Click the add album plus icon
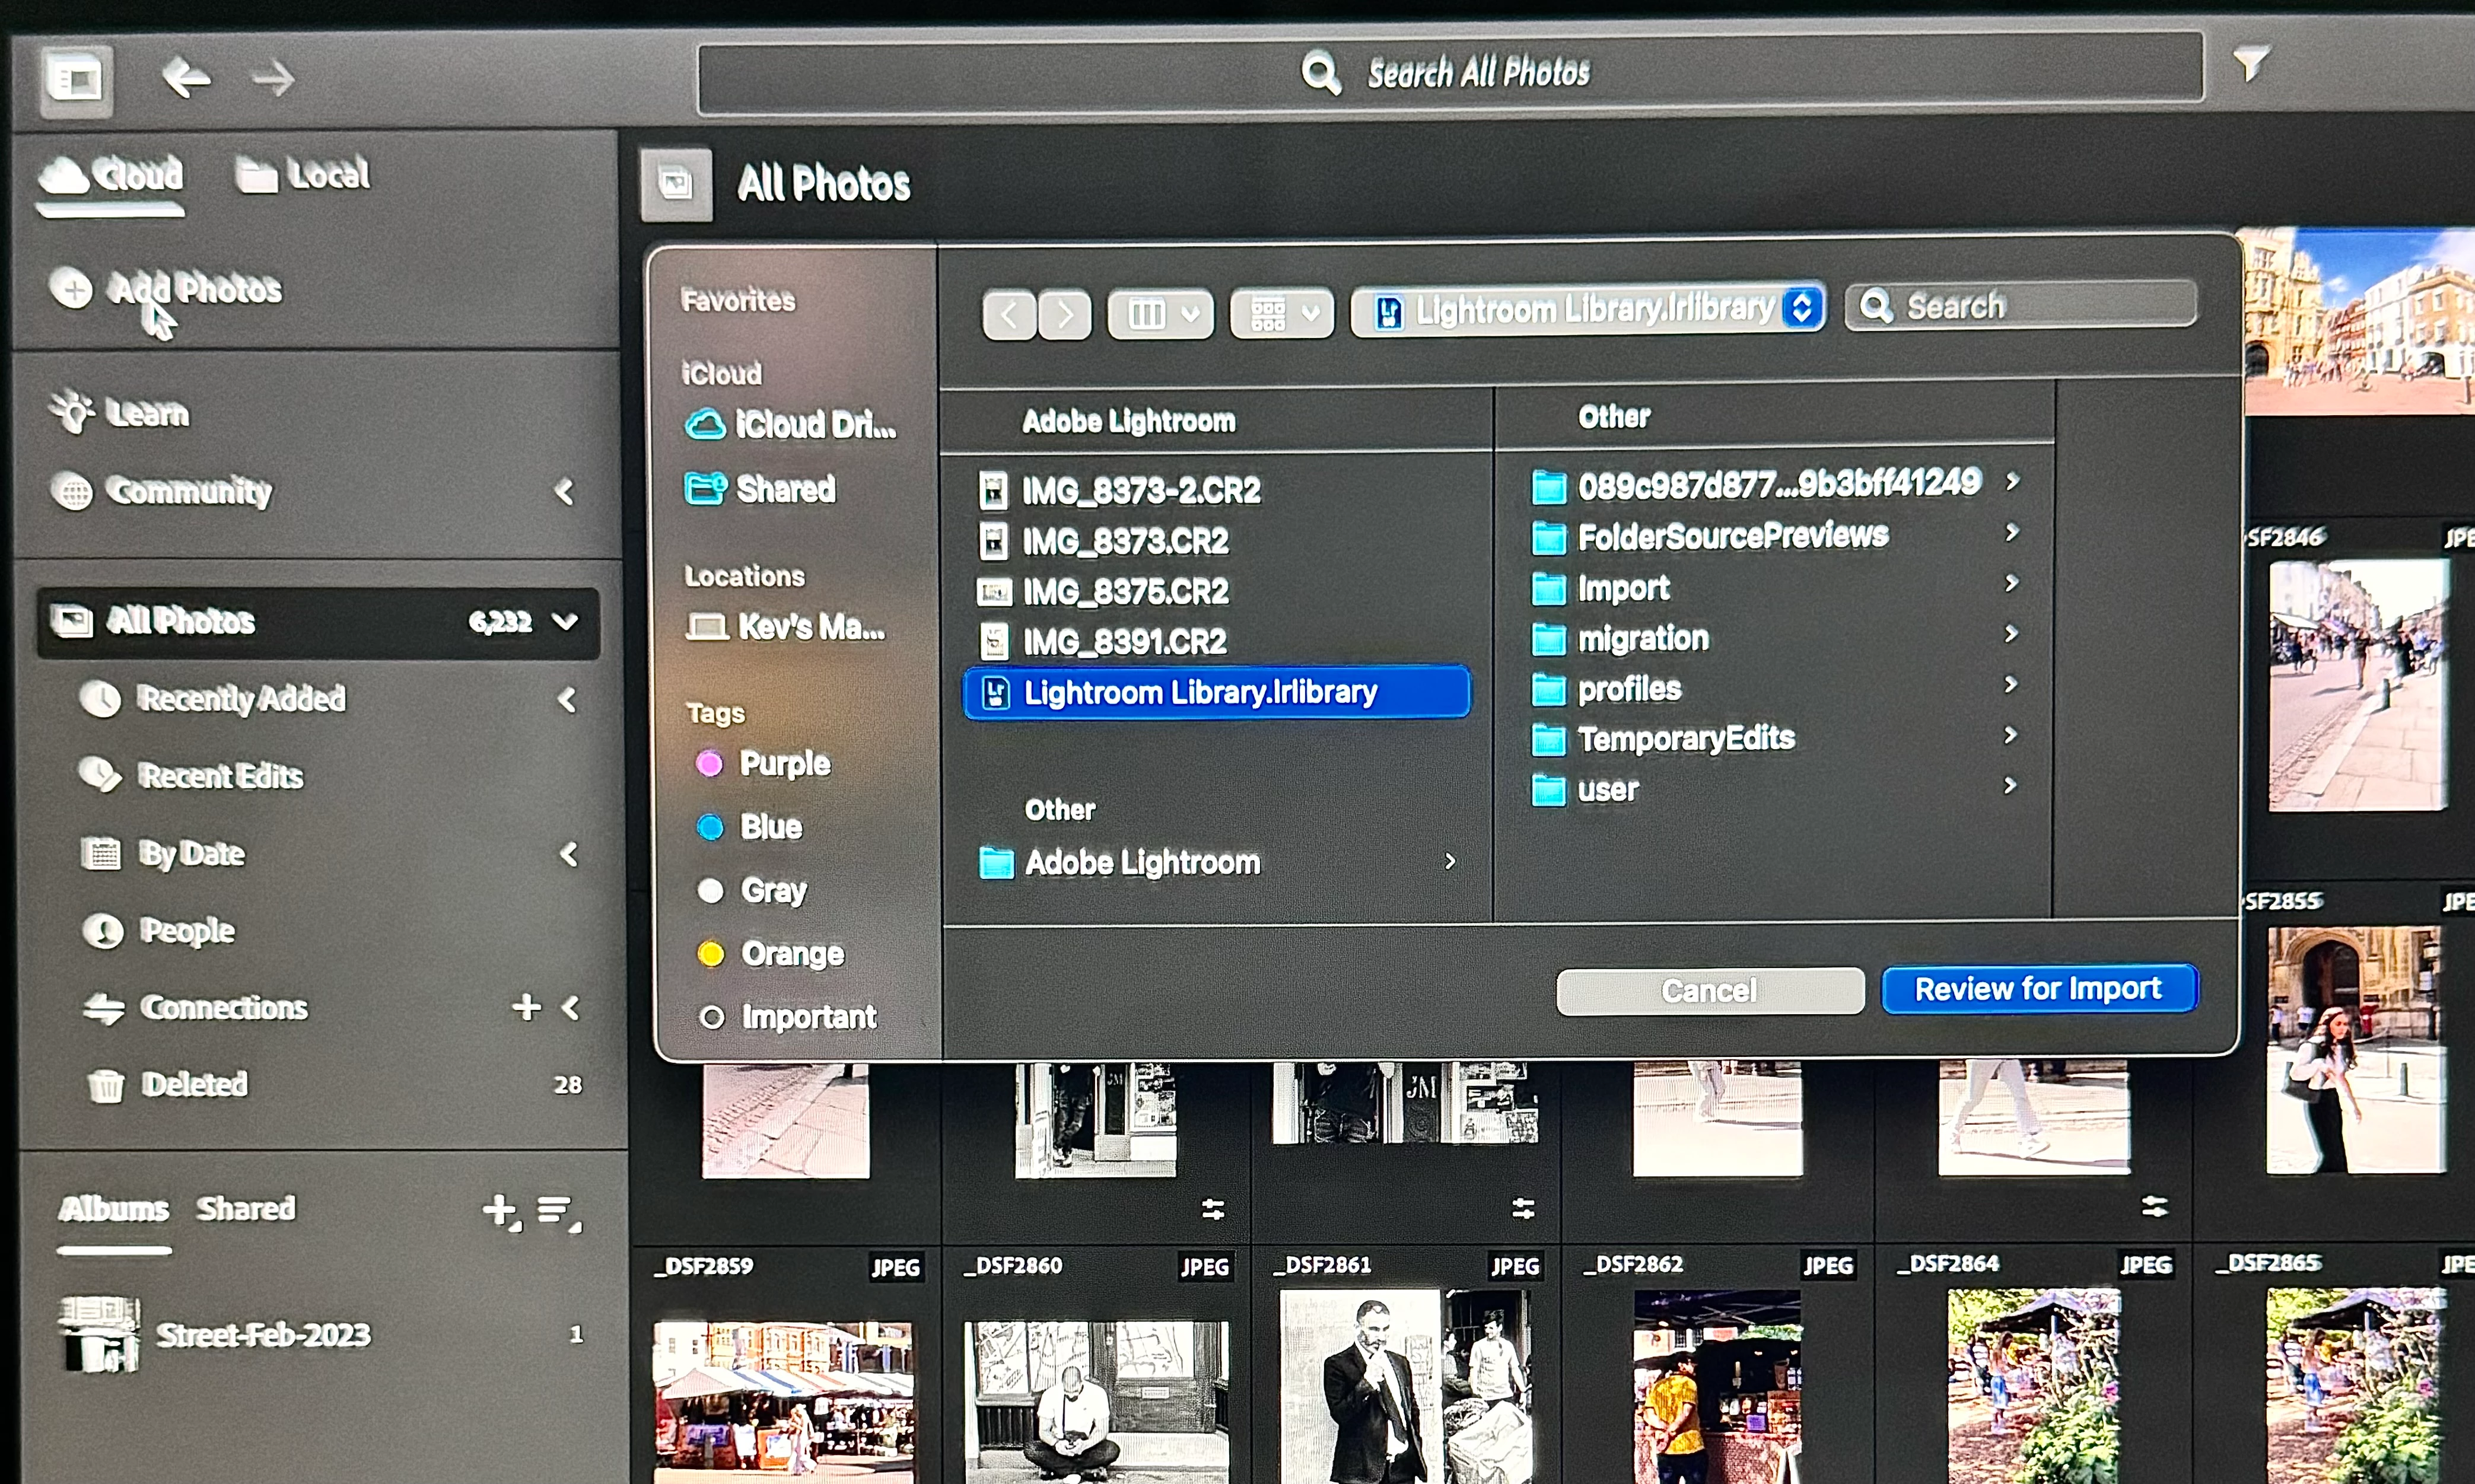This screenshot has width=2475, height=1484. pyautogui.click(x=500, y=1210)
